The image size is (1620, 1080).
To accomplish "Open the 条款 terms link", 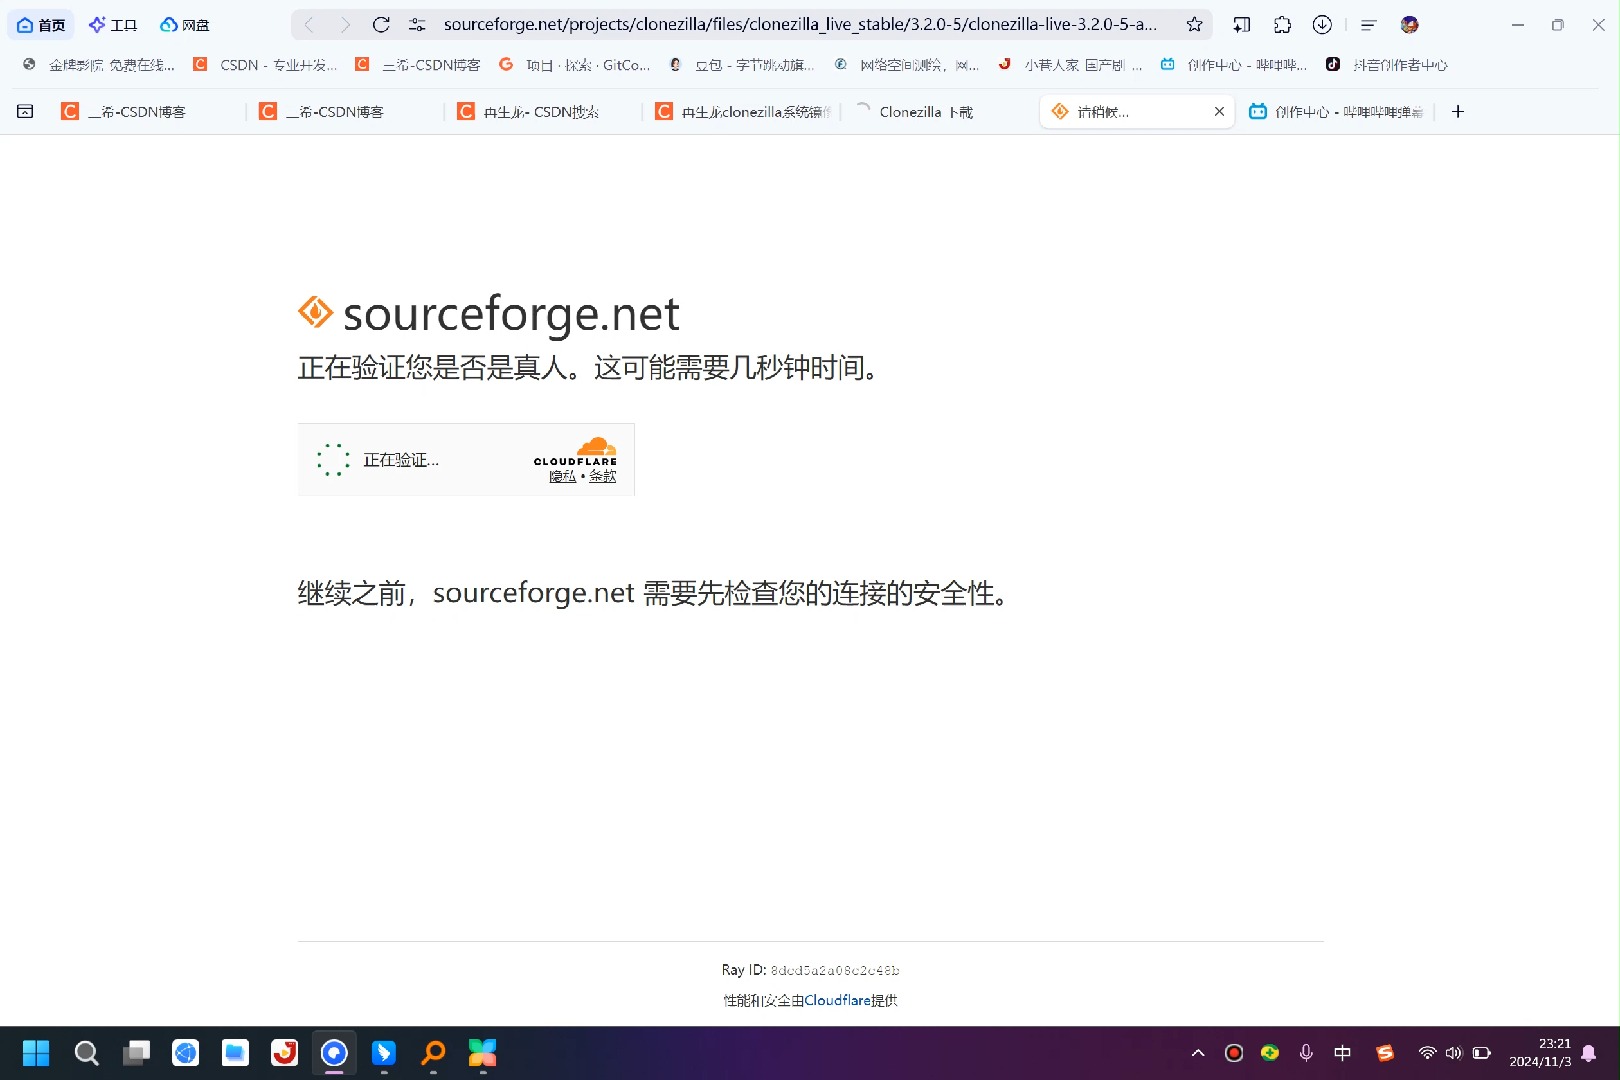I will [x=603, y=477].
